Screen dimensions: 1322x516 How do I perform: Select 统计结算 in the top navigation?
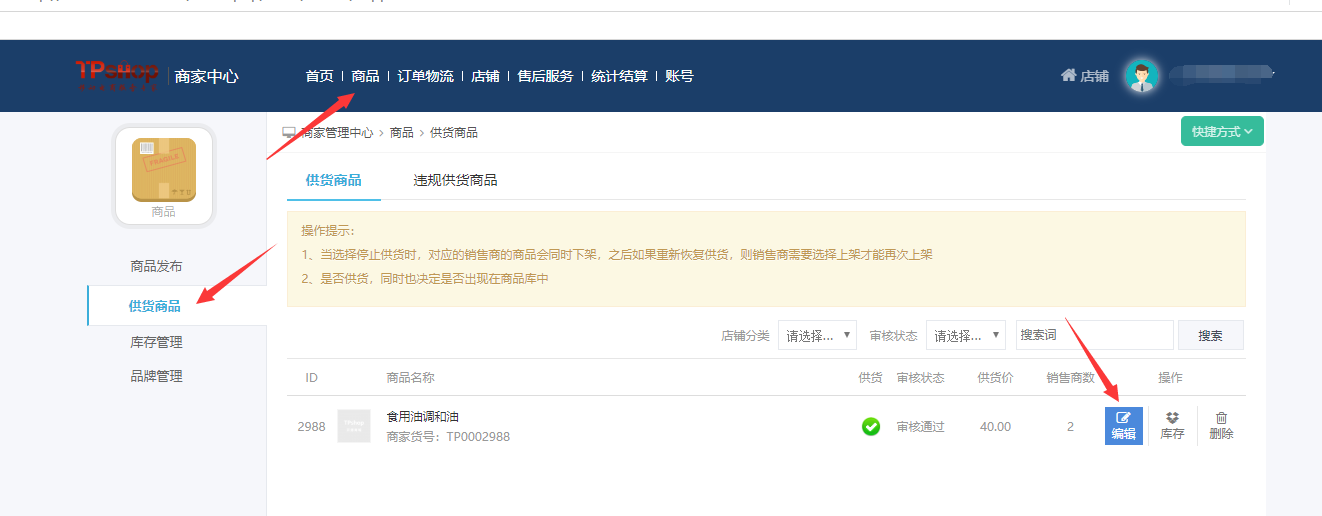click(x=619, y=76)
